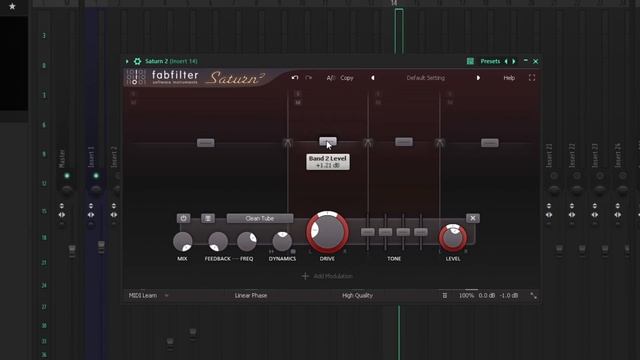
Task: Click the first Tone slider
Action: 368,232
